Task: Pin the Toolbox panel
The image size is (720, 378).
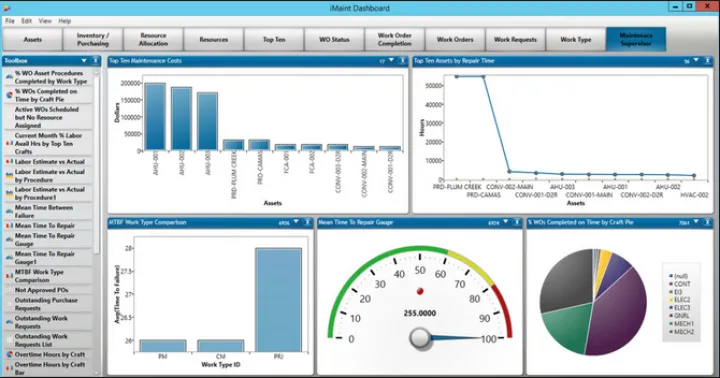Action: click(96, 61)
